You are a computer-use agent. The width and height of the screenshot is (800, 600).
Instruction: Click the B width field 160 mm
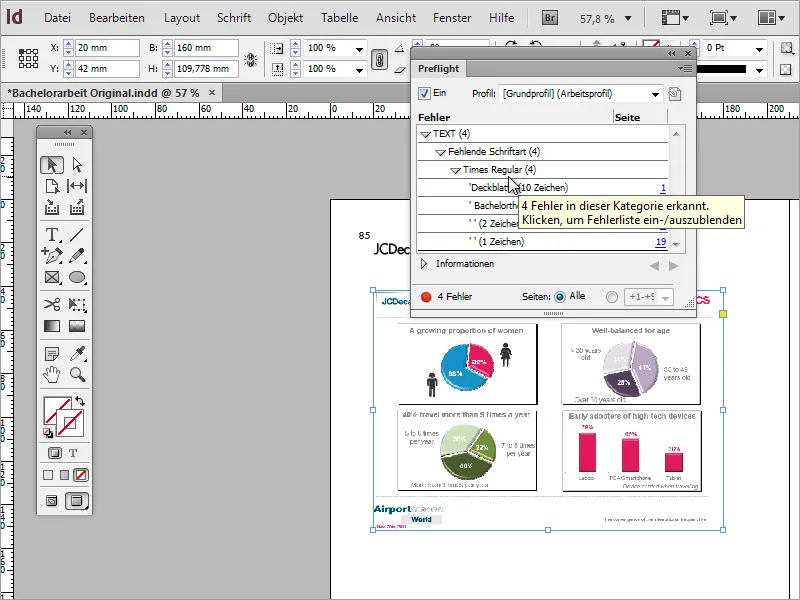point(206,48)
